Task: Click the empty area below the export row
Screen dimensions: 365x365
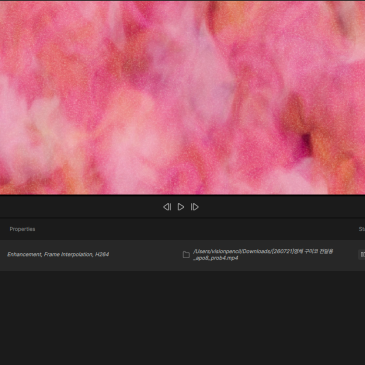Action: (x=182, y=318)
